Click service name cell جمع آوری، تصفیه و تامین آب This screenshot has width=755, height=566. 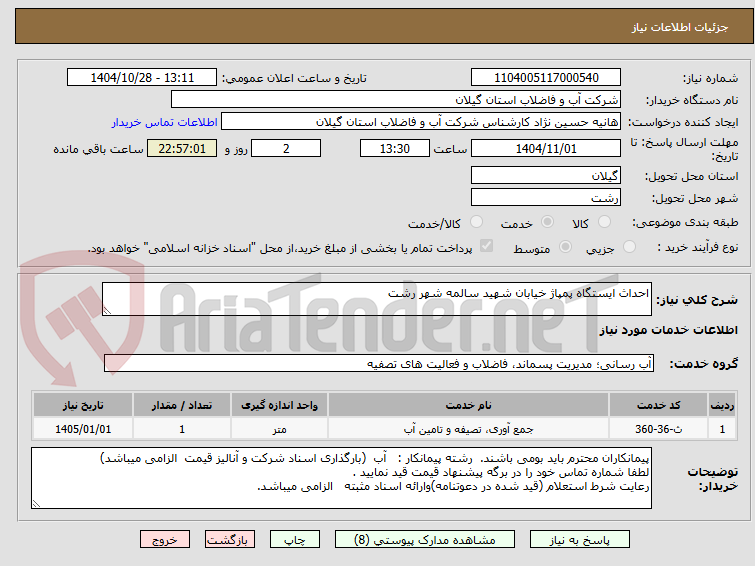469,429
